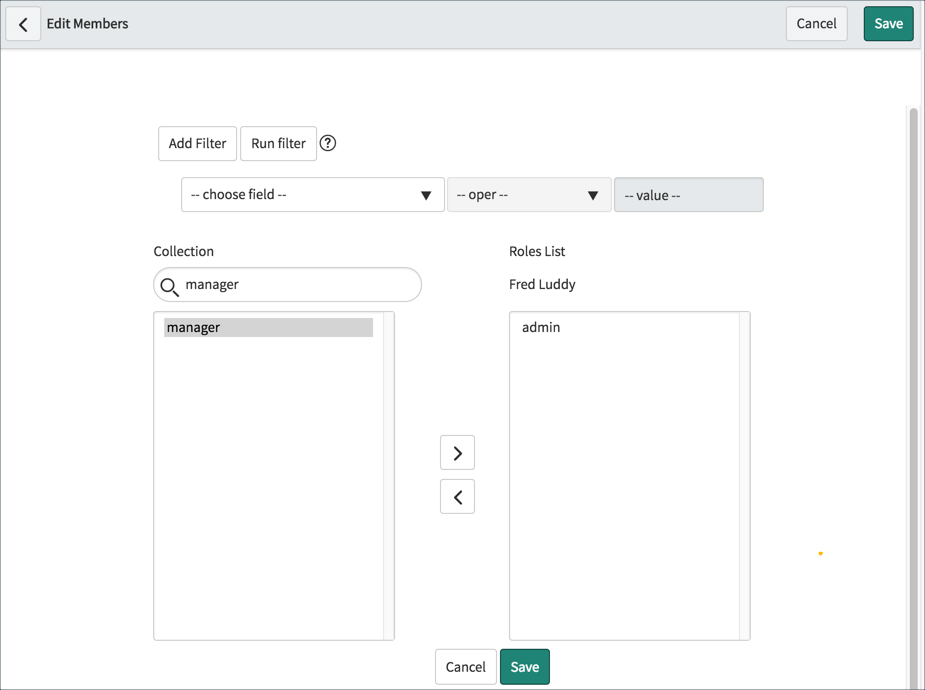Click the Collection list scrollbar track

click(x=388, y=476)
